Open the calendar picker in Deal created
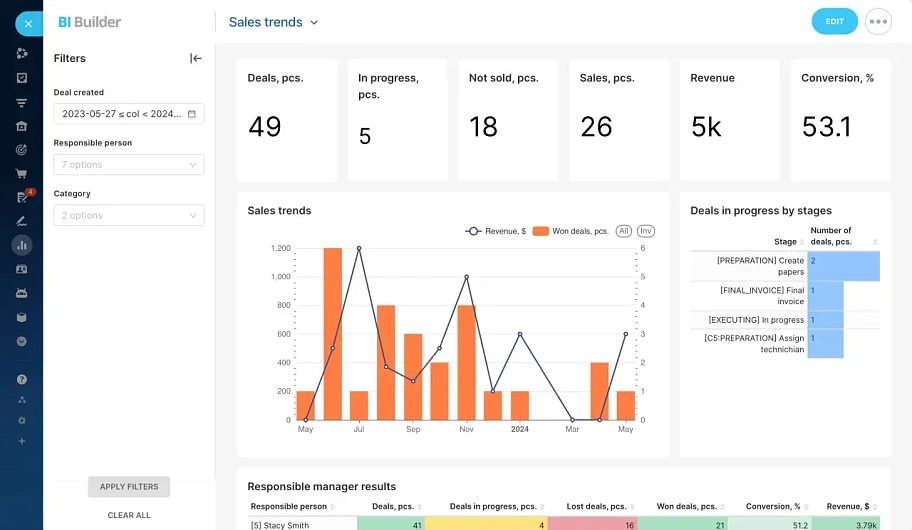Viewport: 912px width, 530px height. (192, 114)
